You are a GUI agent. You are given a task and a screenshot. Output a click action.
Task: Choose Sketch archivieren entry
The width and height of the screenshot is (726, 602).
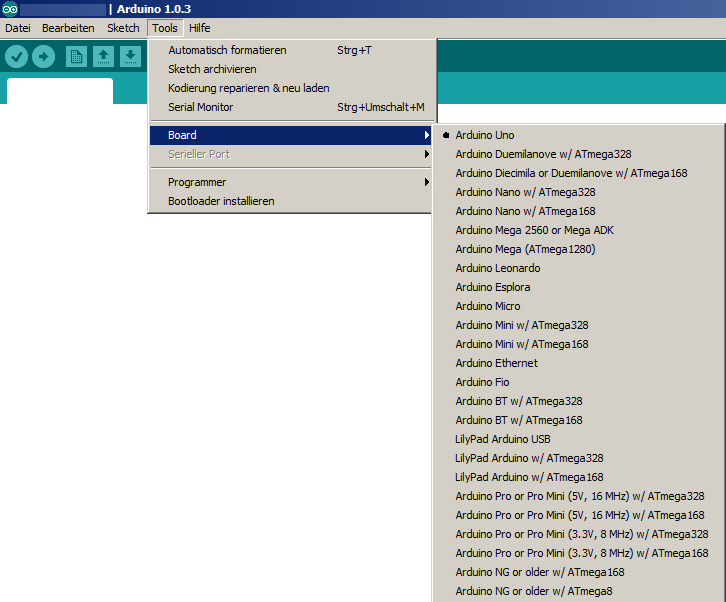tap(212, 69)
